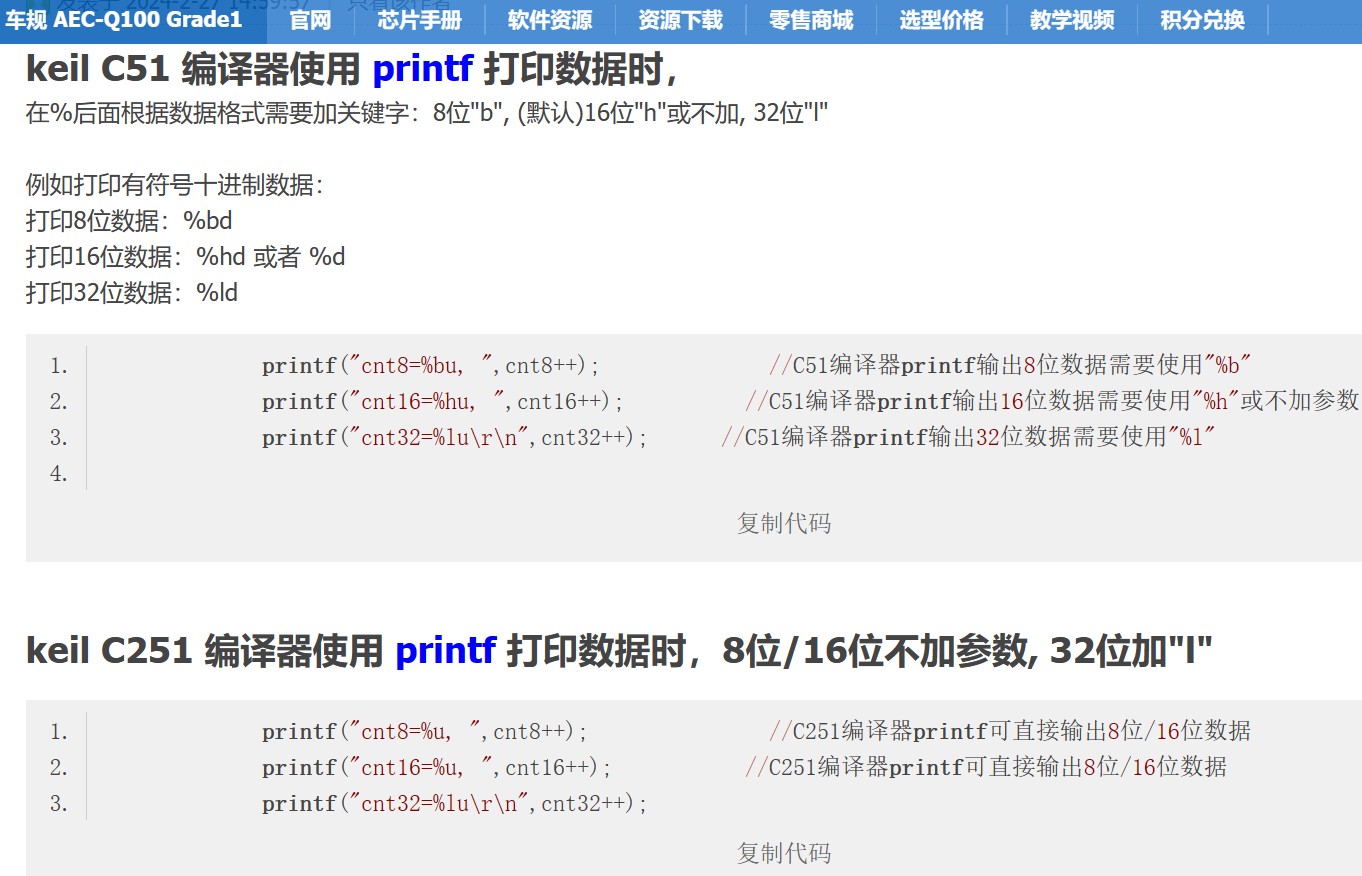Open the 芯片手册 menu item
This screenshot has height=876, width=1362.
pos(420,20)
